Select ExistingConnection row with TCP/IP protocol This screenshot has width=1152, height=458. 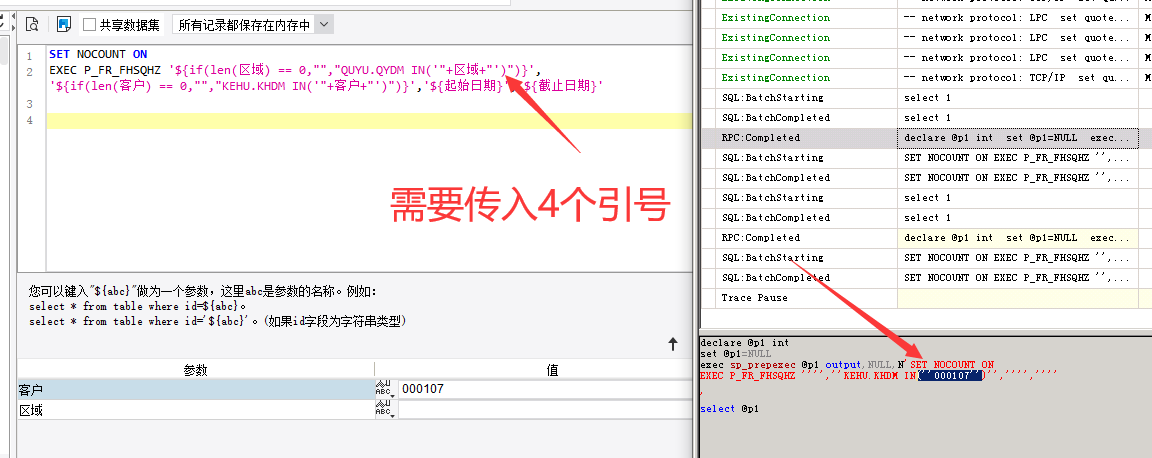point(926,77)
